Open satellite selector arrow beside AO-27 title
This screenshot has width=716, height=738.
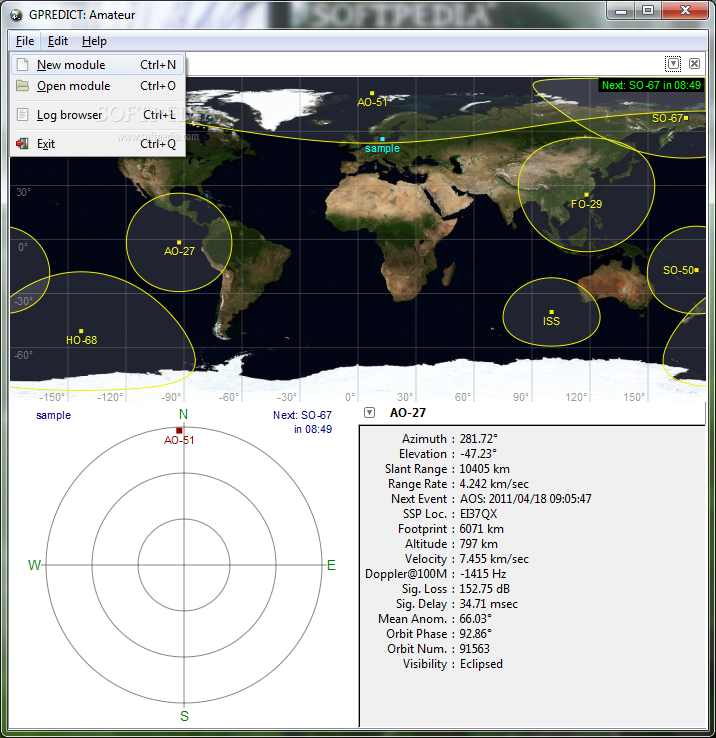tap(370, 413)
